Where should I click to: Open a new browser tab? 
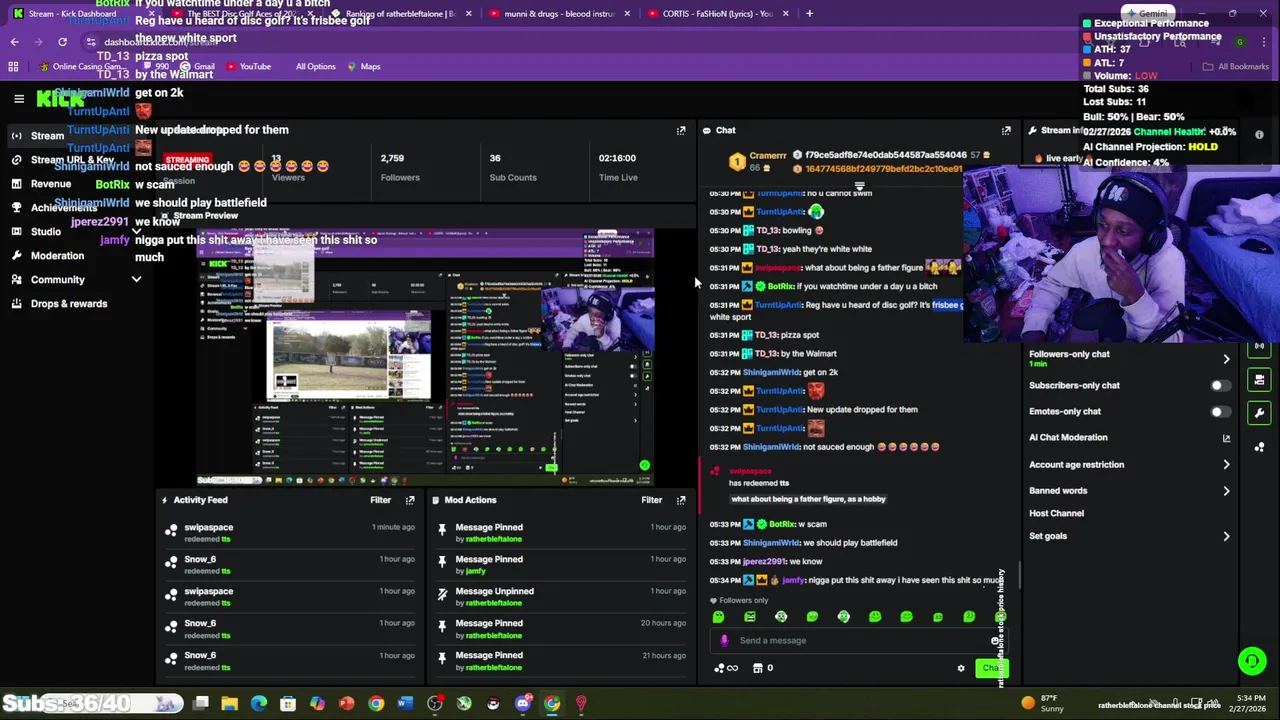pos(809,14)
